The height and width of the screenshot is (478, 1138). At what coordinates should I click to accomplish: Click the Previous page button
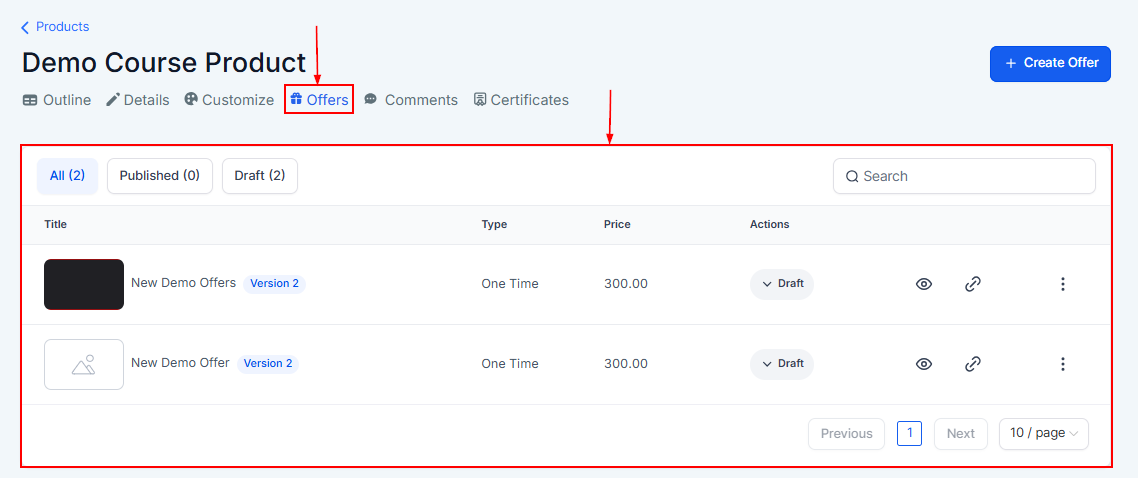pyautogui.click(x=846, y=434)
